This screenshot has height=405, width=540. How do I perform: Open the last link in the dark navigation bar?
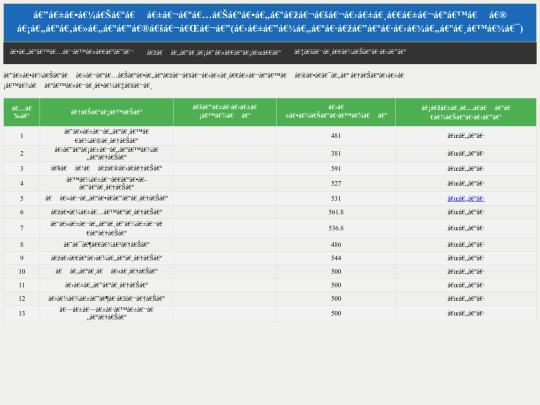[x=350, y=52]
